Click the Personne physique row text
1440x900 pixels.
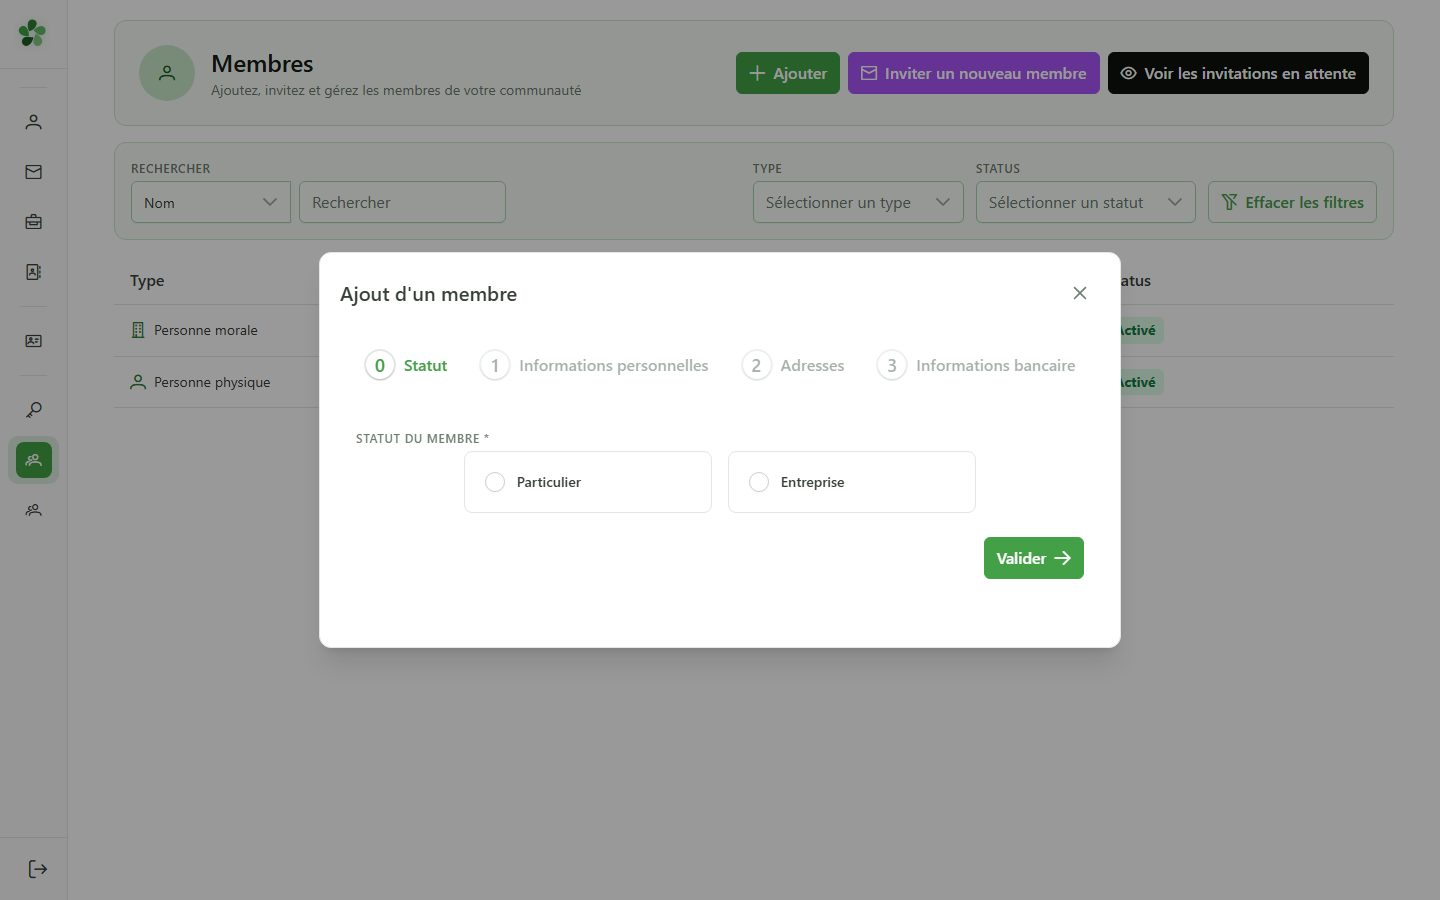click(212, 382)
